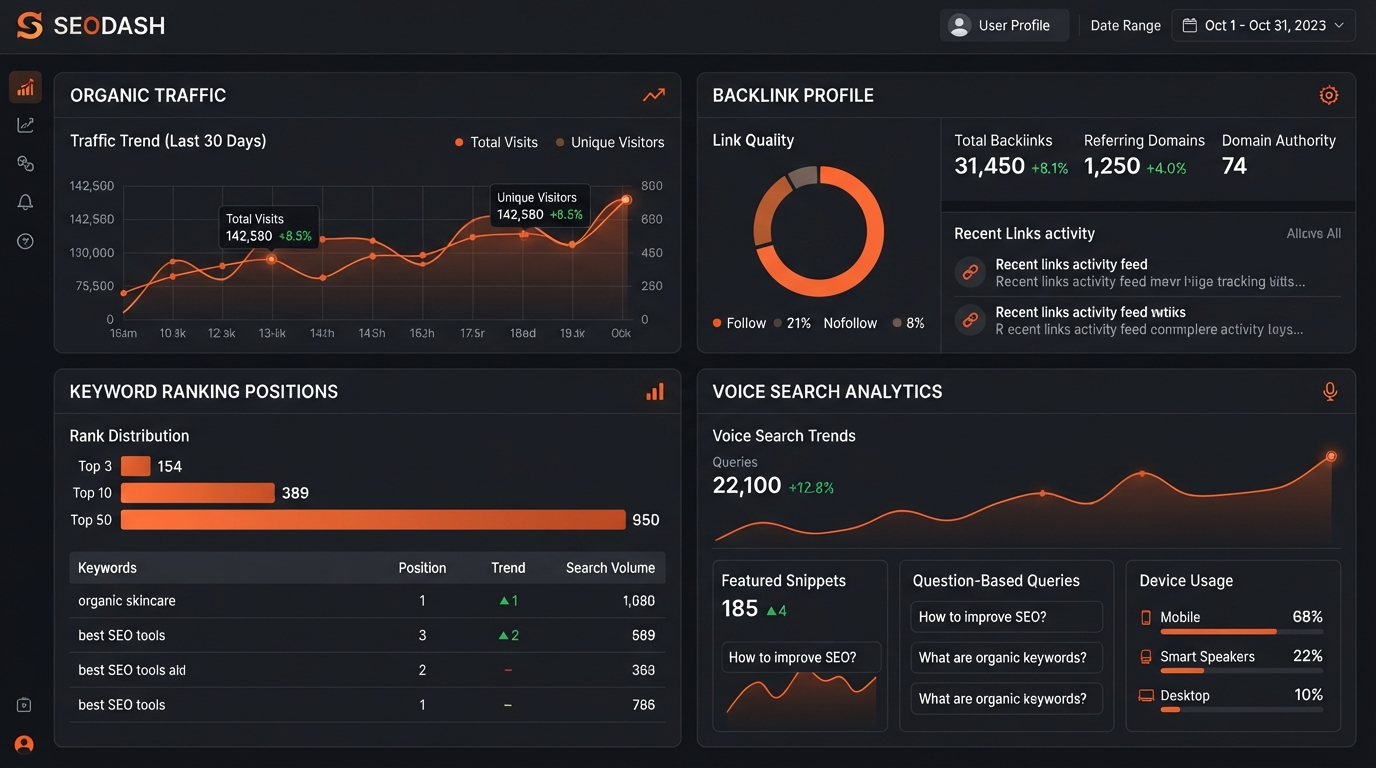Image resolution: width=1376 pixels, height=768 pixels.
Task: Toggle Nofollow legend in Link Quality
Action: (x=850, y=323)
